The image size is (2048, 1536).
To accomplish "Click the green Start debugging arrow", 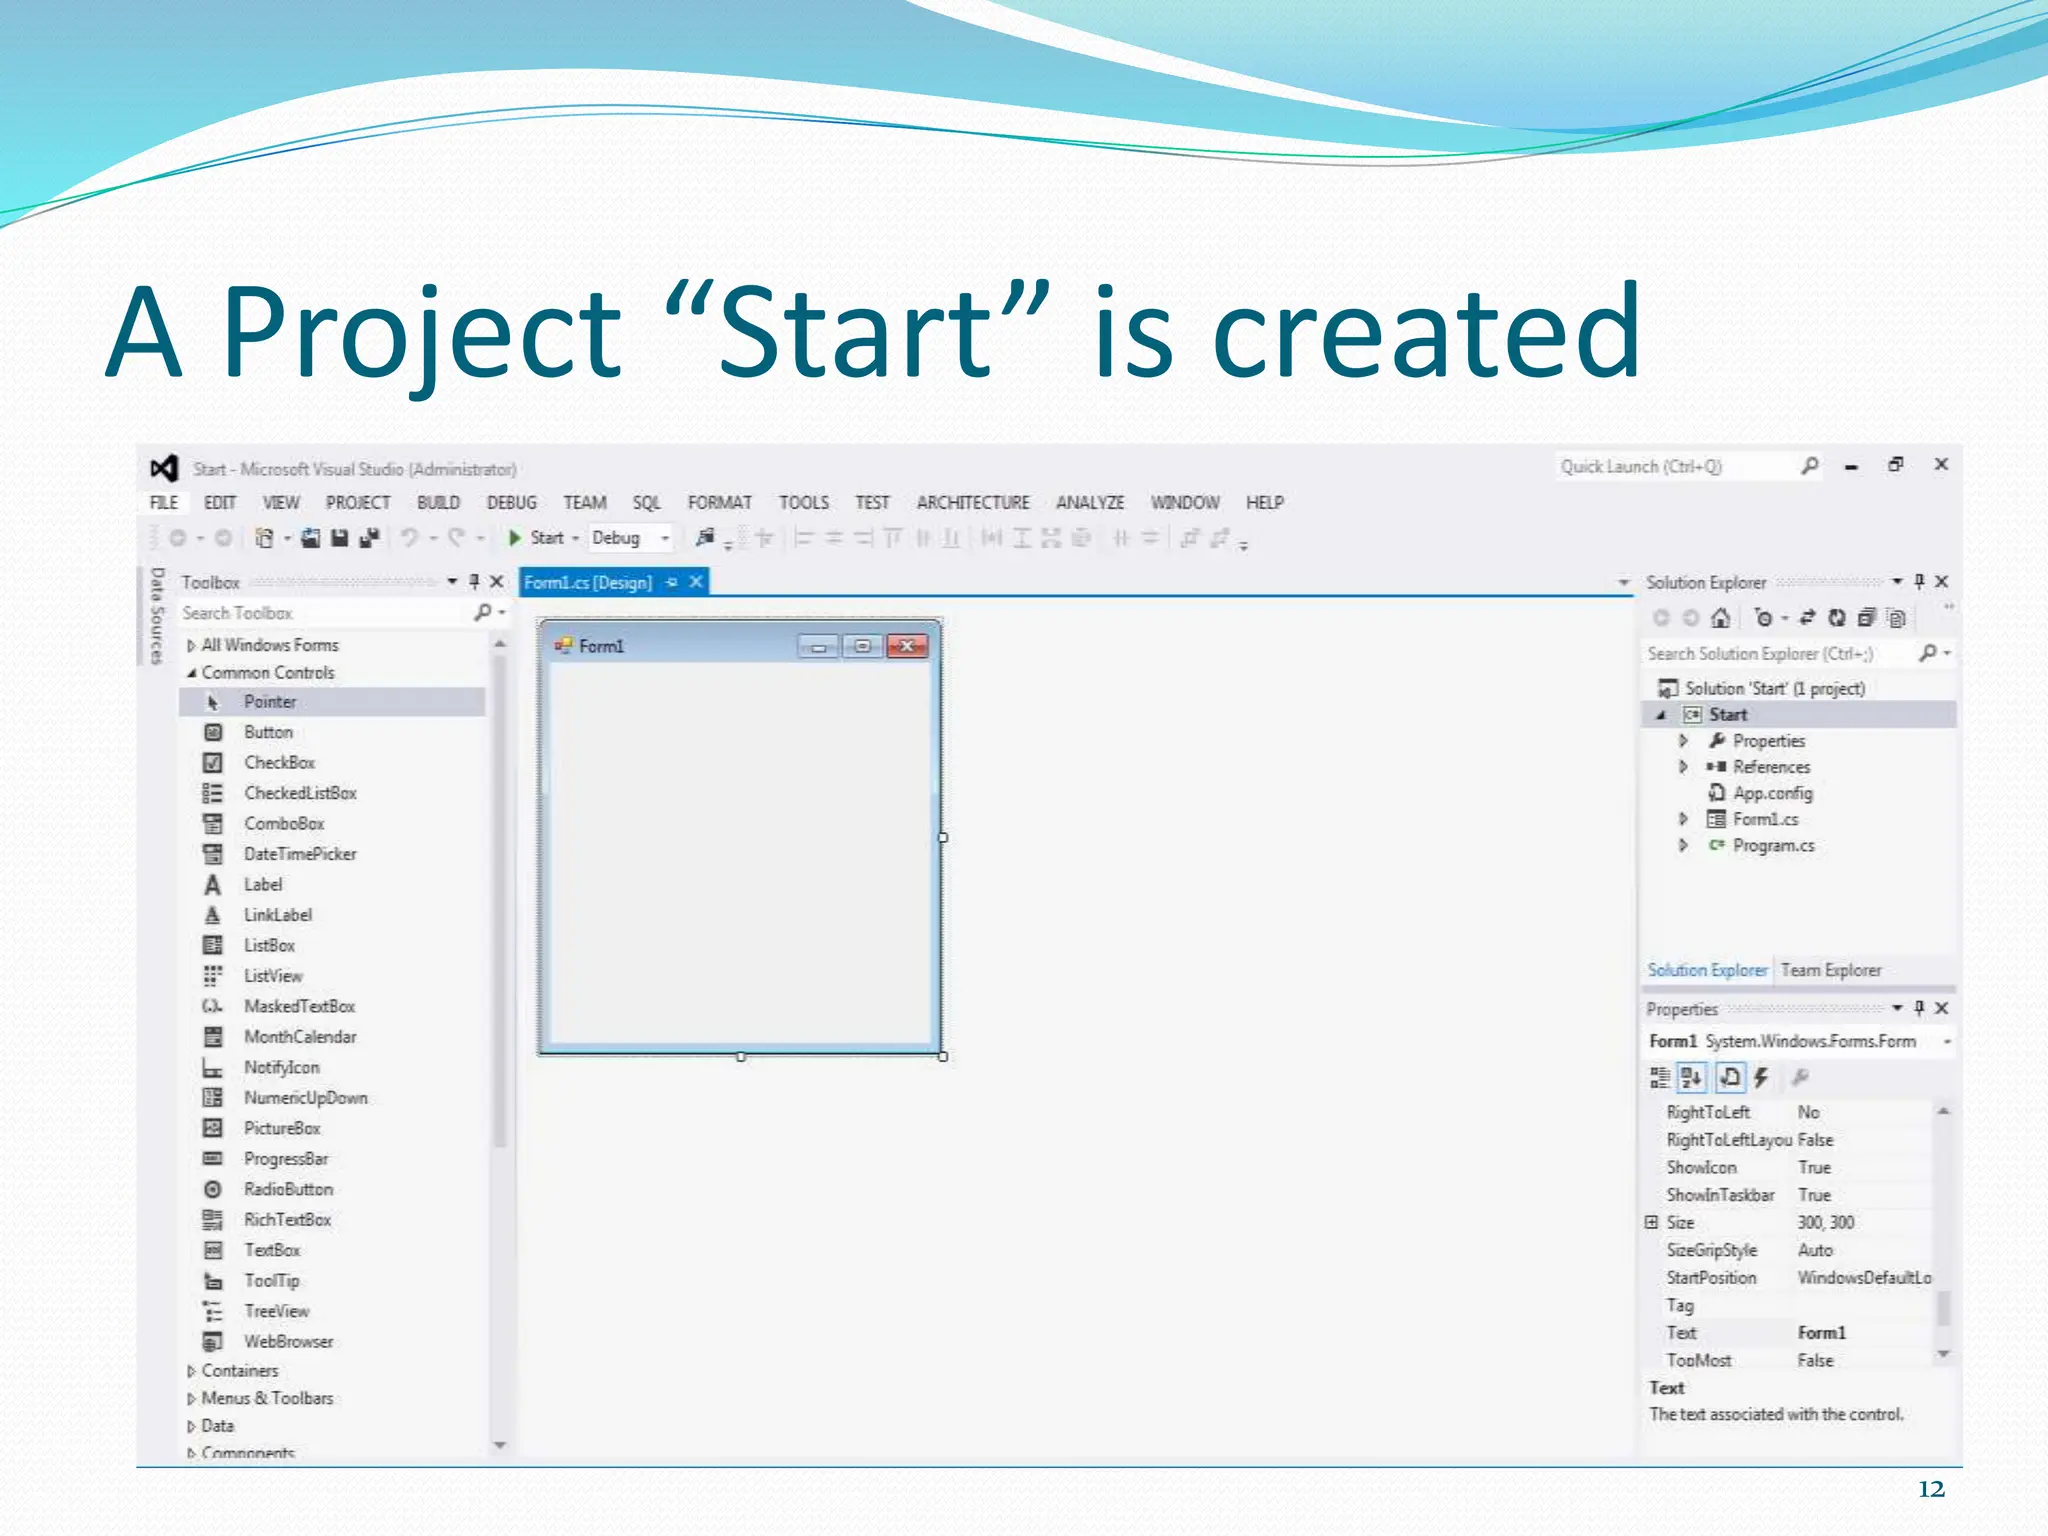I will [x=515, y=538].
